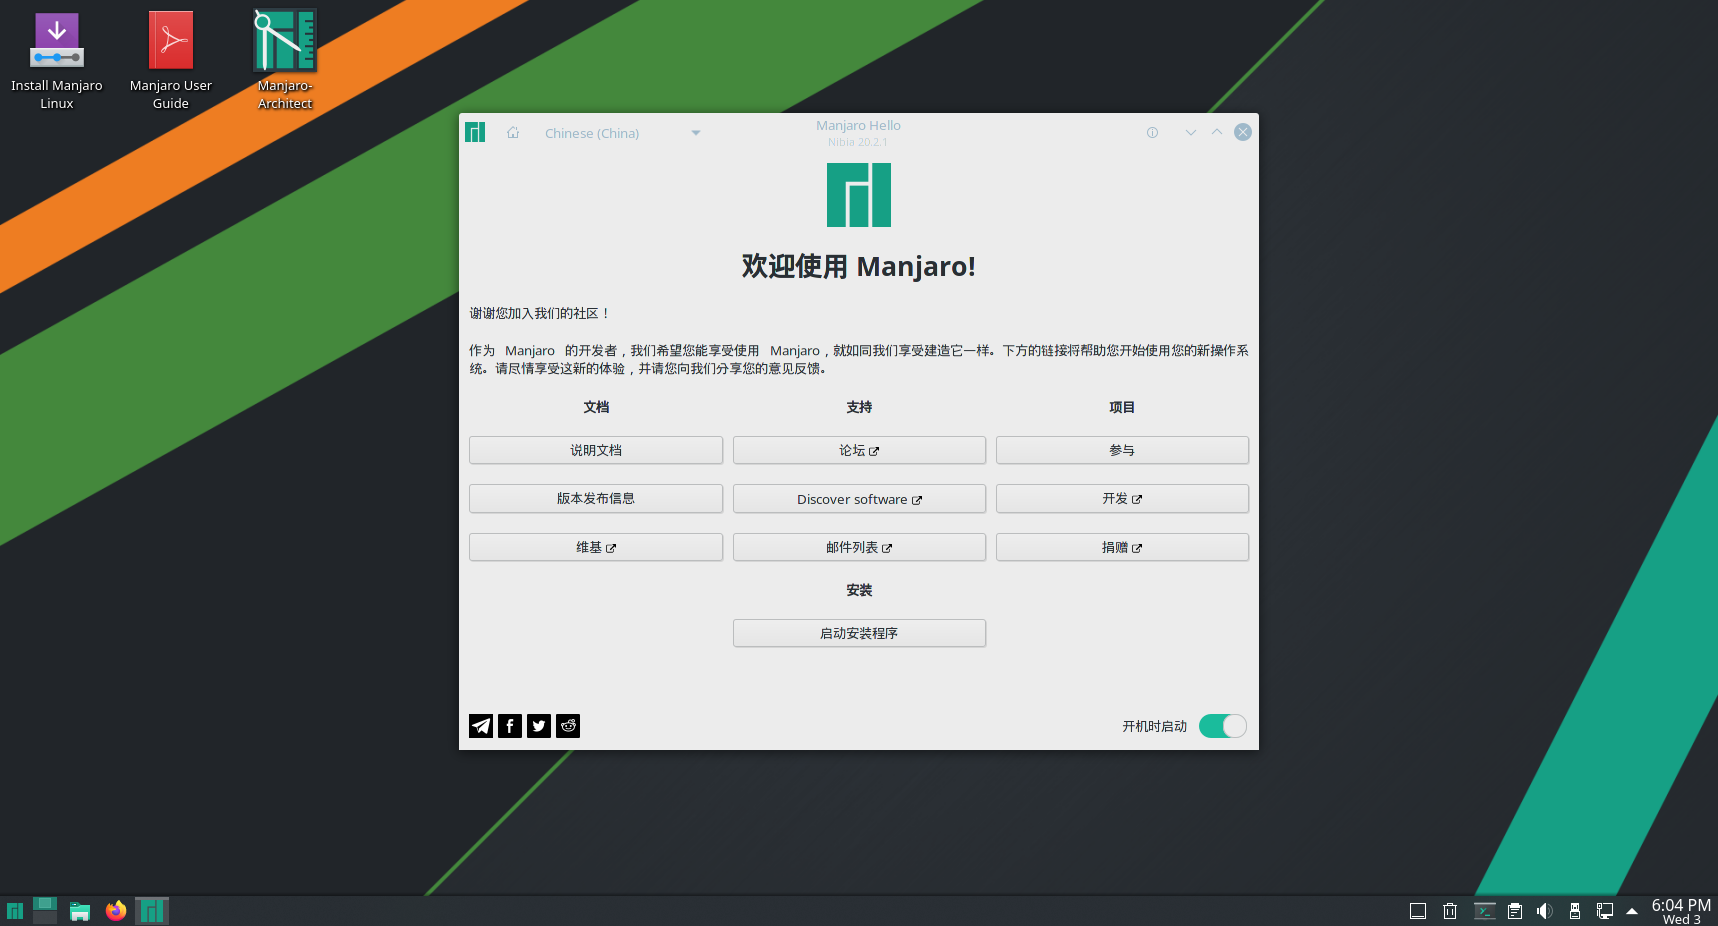Open the Chinese (China) language dropdown
The width and height of the screenshot is (1718, 926).
[622, 133]
